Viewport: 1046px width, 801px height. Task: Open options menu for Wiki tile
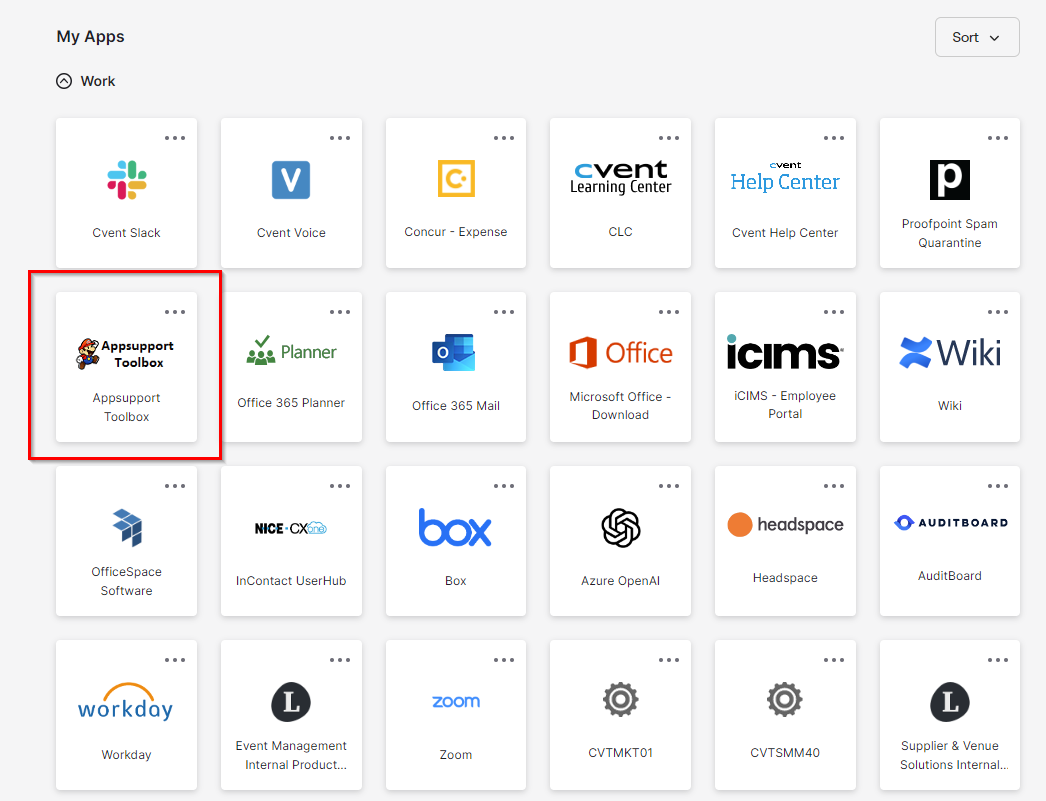tap(997, 312)
